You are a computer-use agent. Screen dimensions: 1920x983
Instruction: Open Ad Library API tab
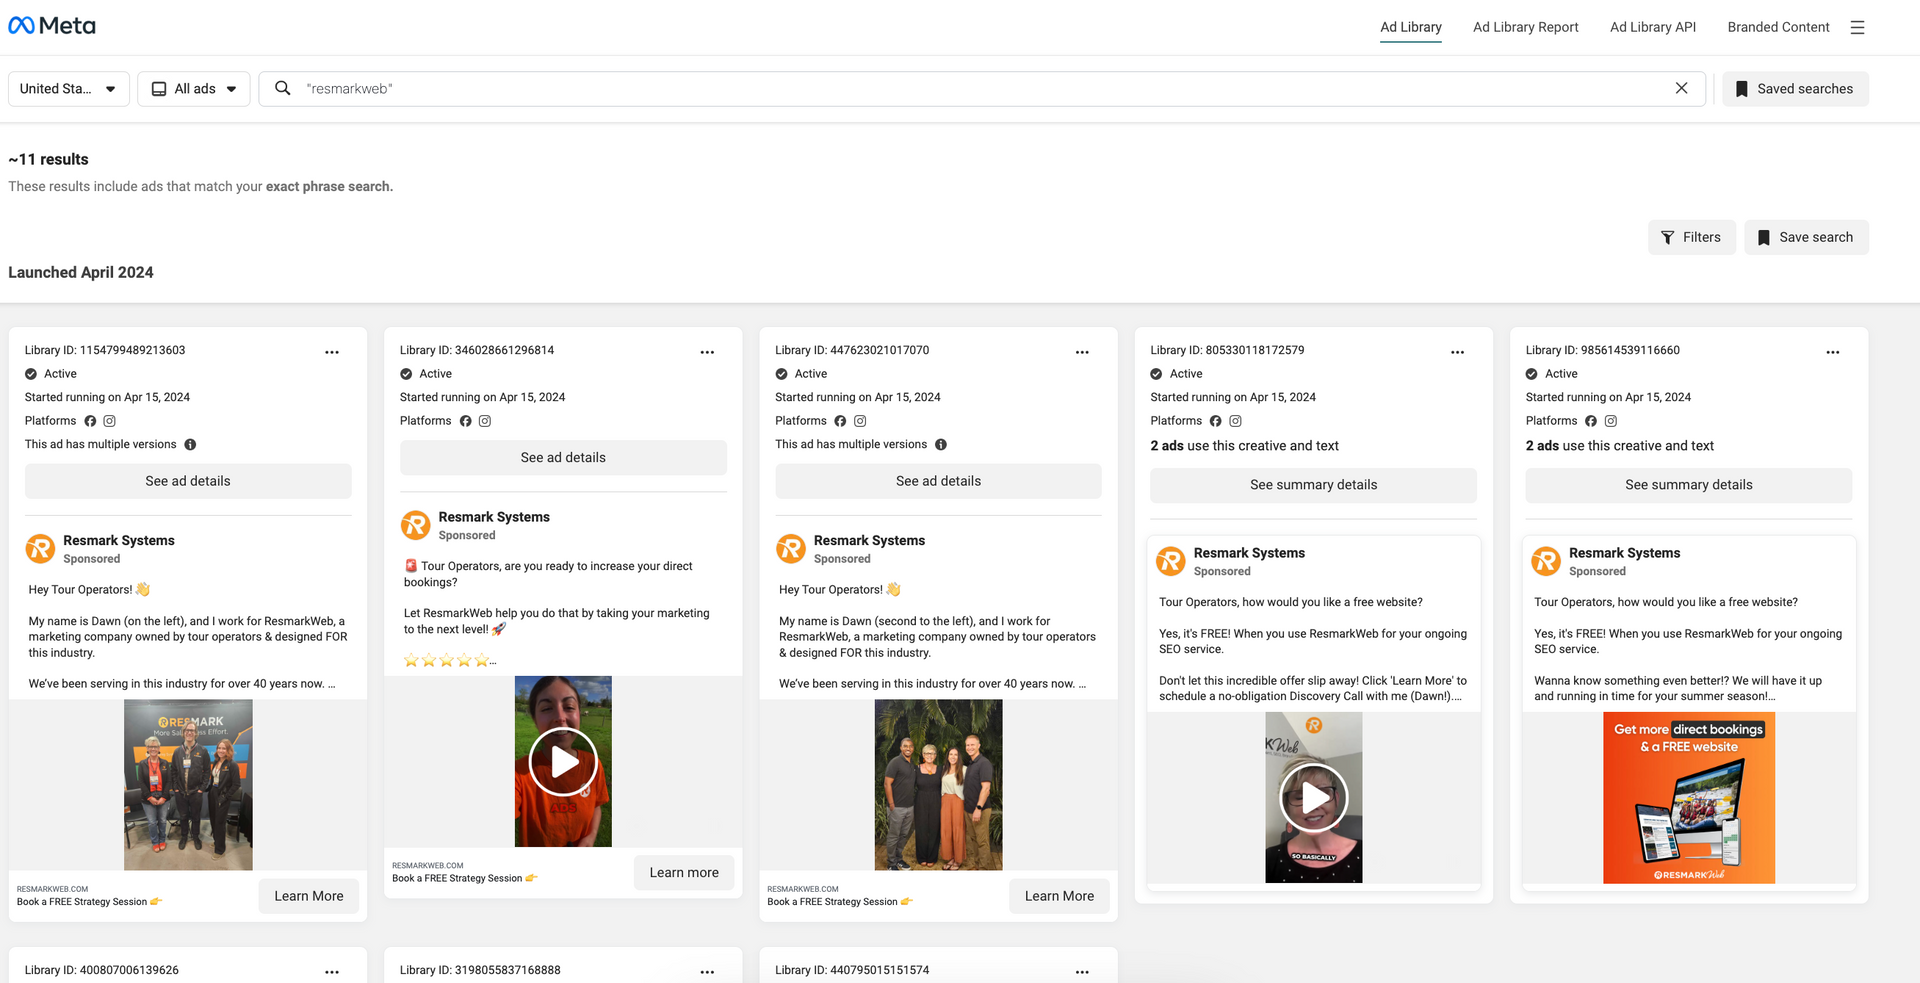coord(1653,27)
